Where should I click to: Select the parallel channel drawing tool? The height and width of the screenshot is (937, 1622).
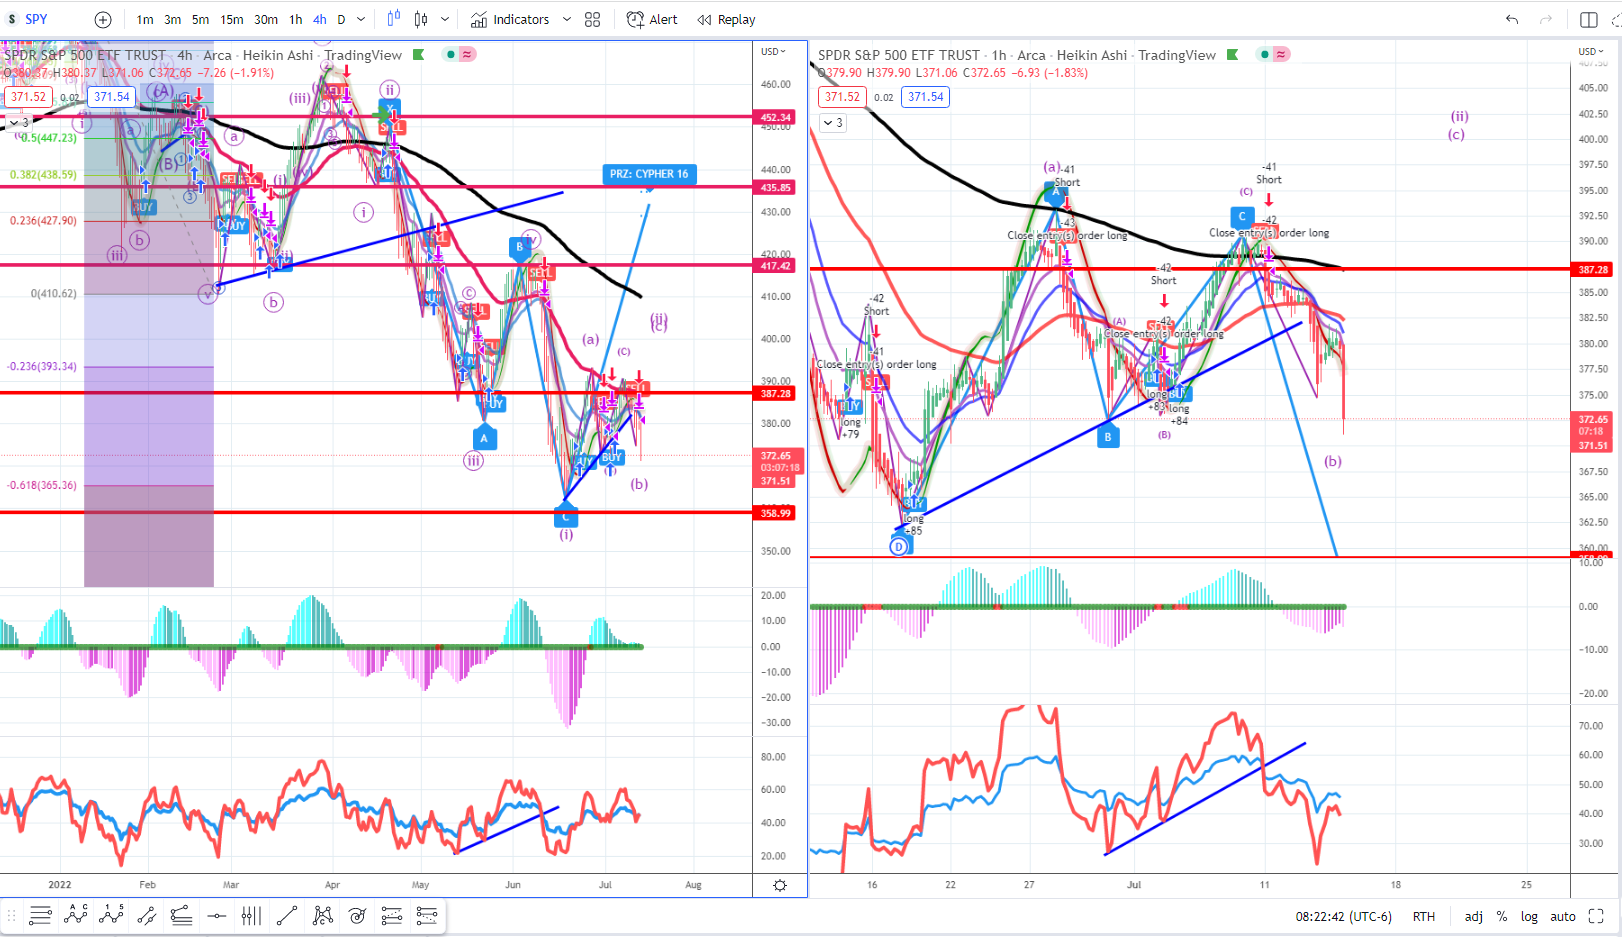click(146, 916)
